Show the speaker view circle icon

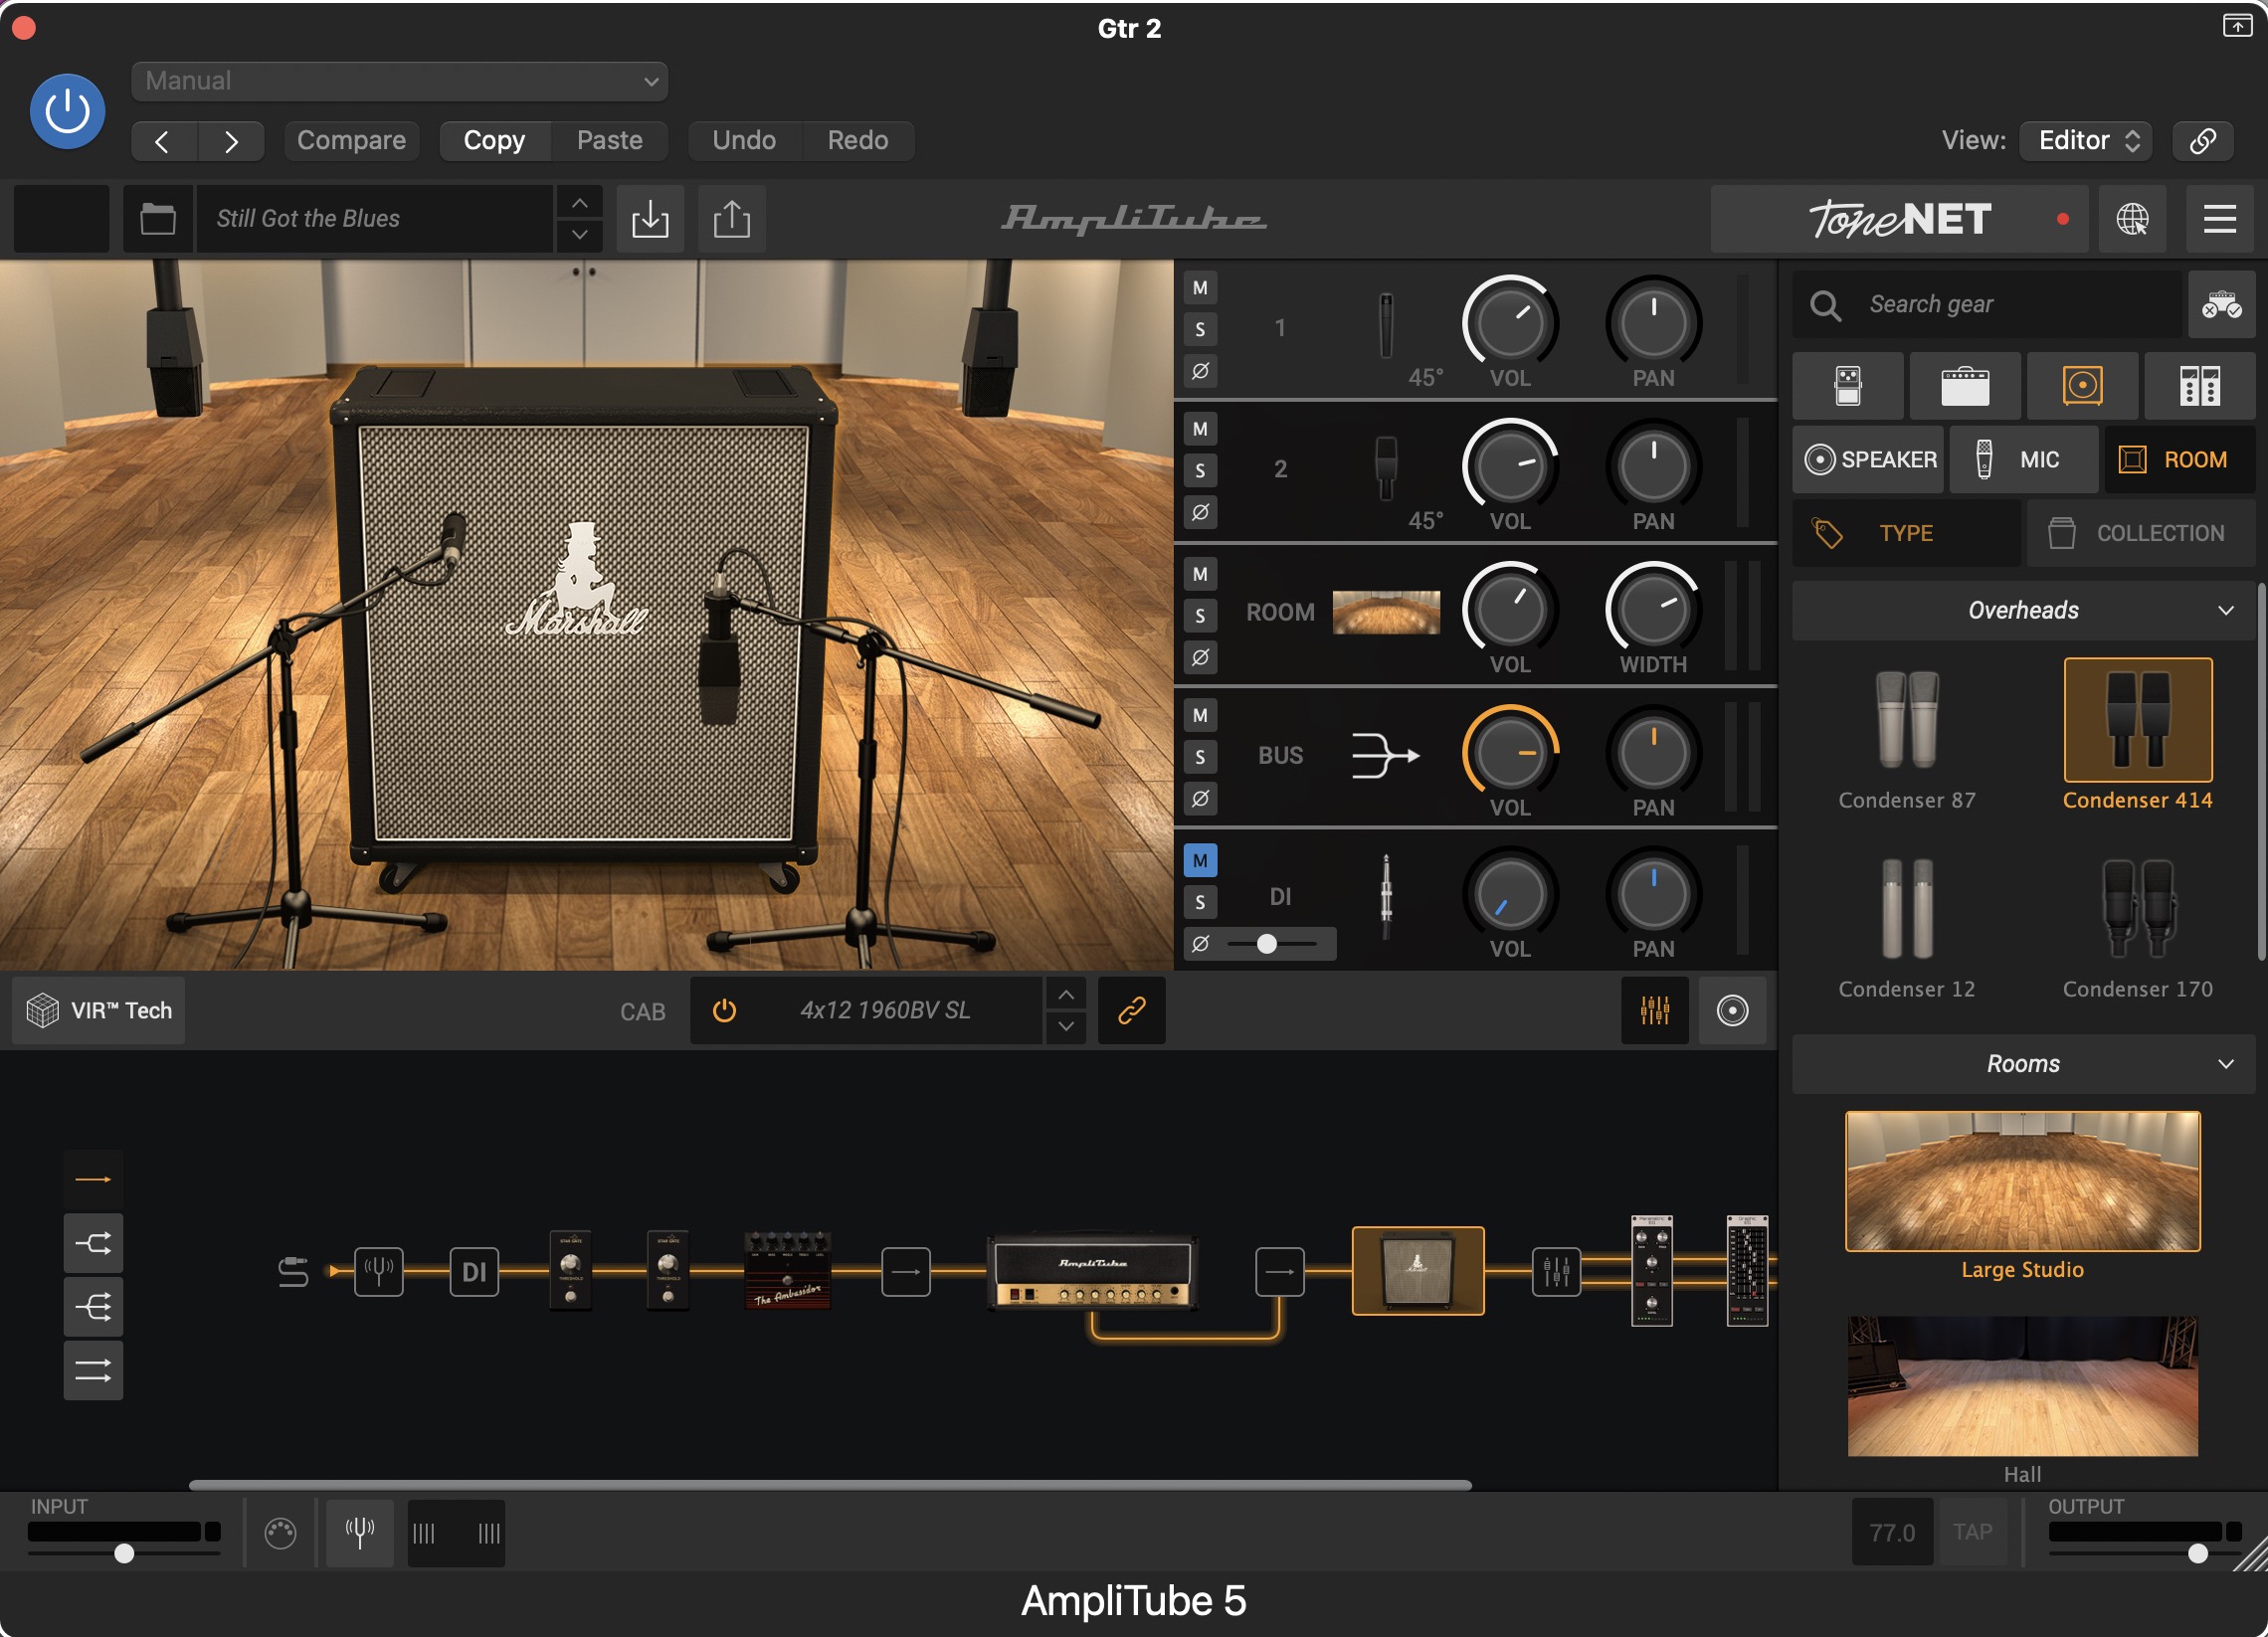(x=1732, y=1010)
